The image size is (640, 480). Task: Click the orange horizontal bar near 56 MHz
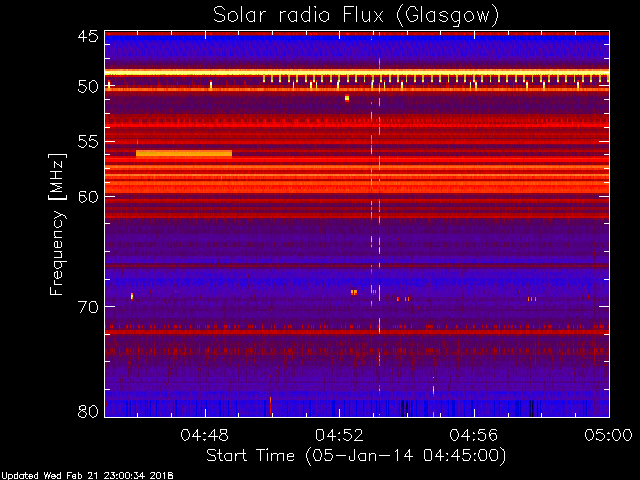(x=184, y=153)
